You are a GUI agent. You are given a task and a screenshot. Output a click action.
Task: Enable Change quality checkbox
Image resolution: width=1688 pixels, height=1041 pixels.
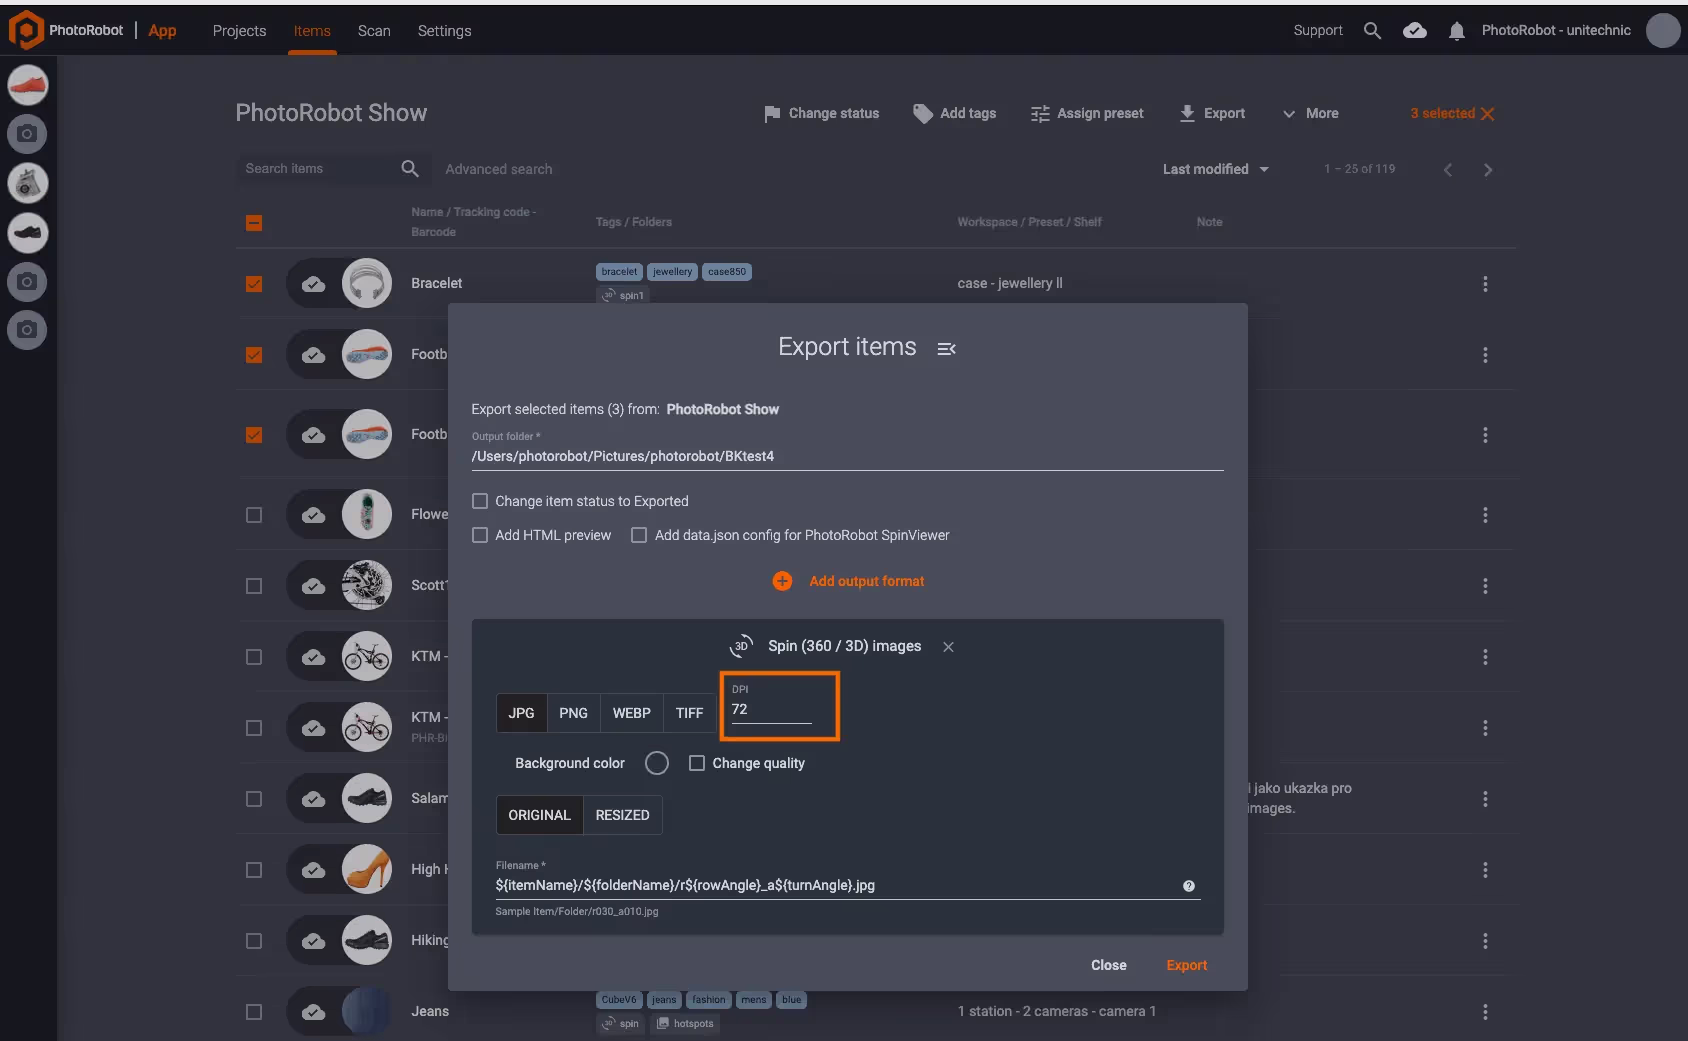pyautogui.click(x=697, y=763)
